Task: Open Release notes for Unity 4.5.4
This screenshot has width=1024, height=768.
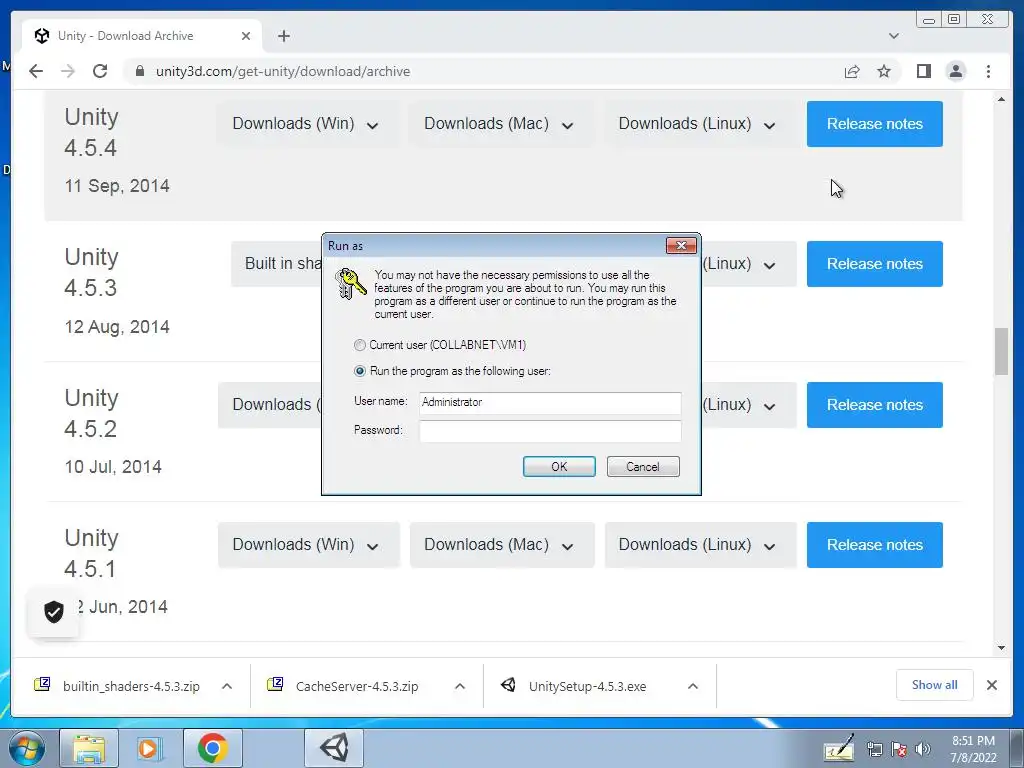Action: 874,124
